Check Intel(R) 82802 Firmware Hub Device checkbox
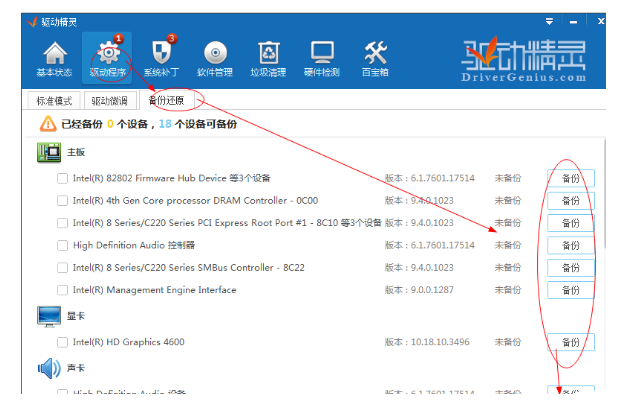Viewport: 632px width, 405px height. coord(63,178)
